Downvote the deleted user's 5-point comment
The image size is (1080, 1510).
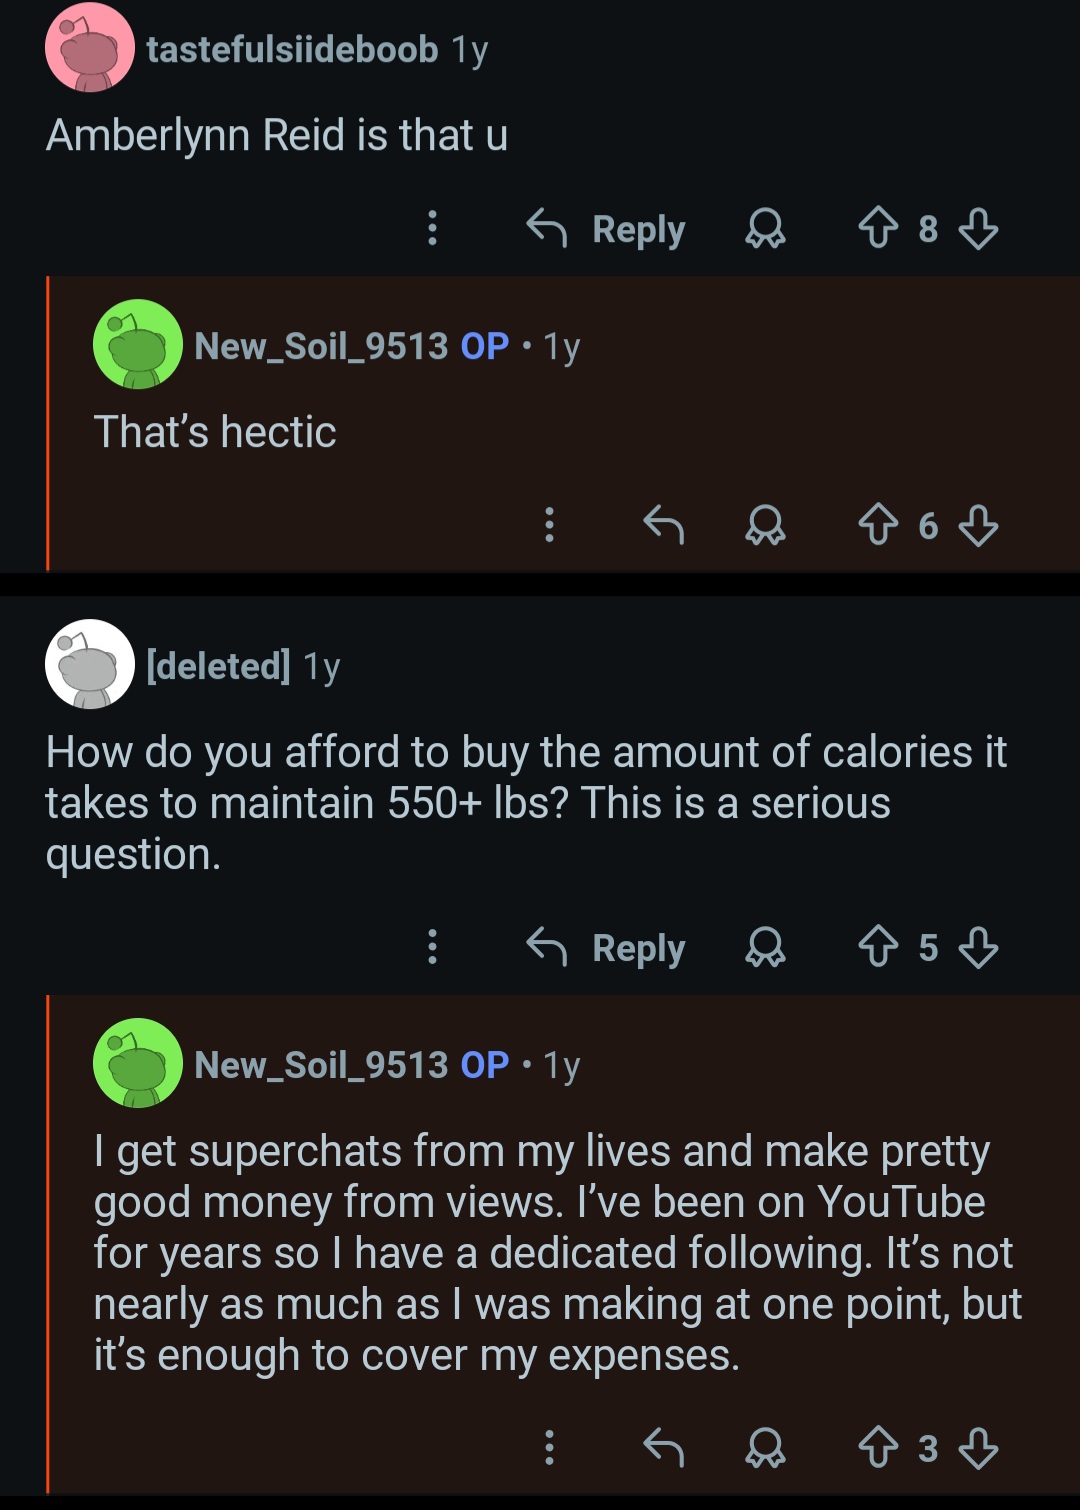click(x=978, y=946)
